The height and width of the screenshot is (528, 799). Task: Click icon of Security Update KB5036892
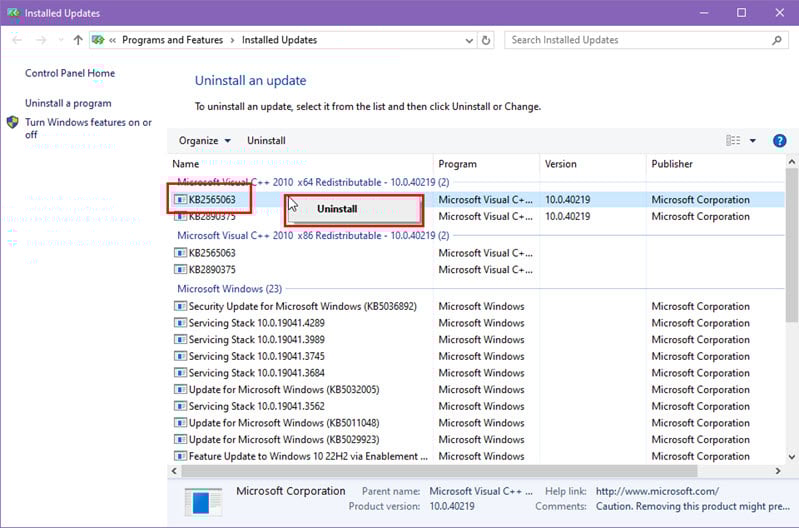tap(180, 306)
